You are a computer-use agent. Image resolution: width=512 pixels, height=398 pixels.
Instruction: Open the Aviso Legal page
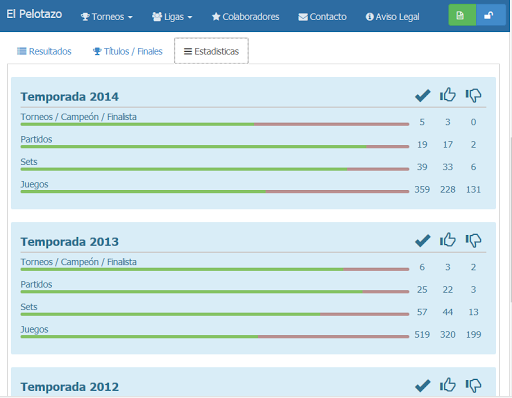392,17
